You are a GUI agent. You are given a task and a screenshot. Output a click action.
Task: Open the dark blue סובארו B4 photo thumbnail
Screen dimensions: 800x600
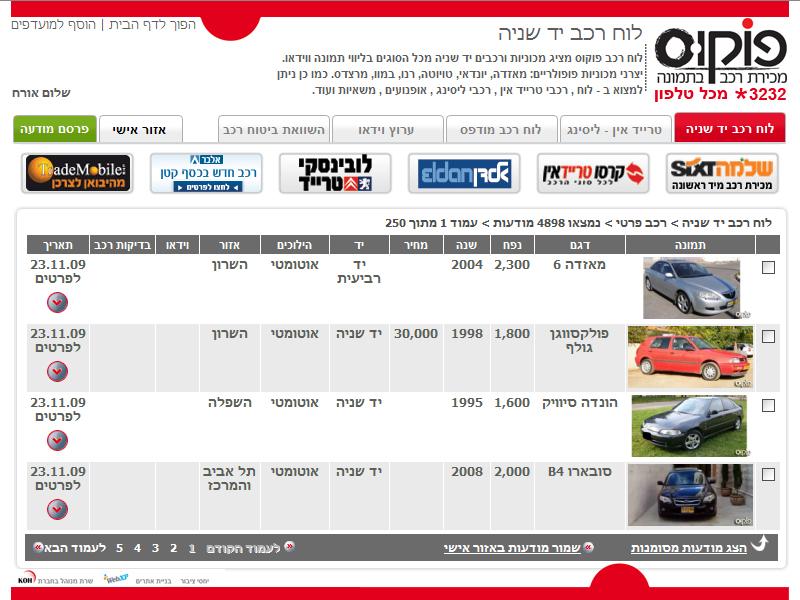690,495
